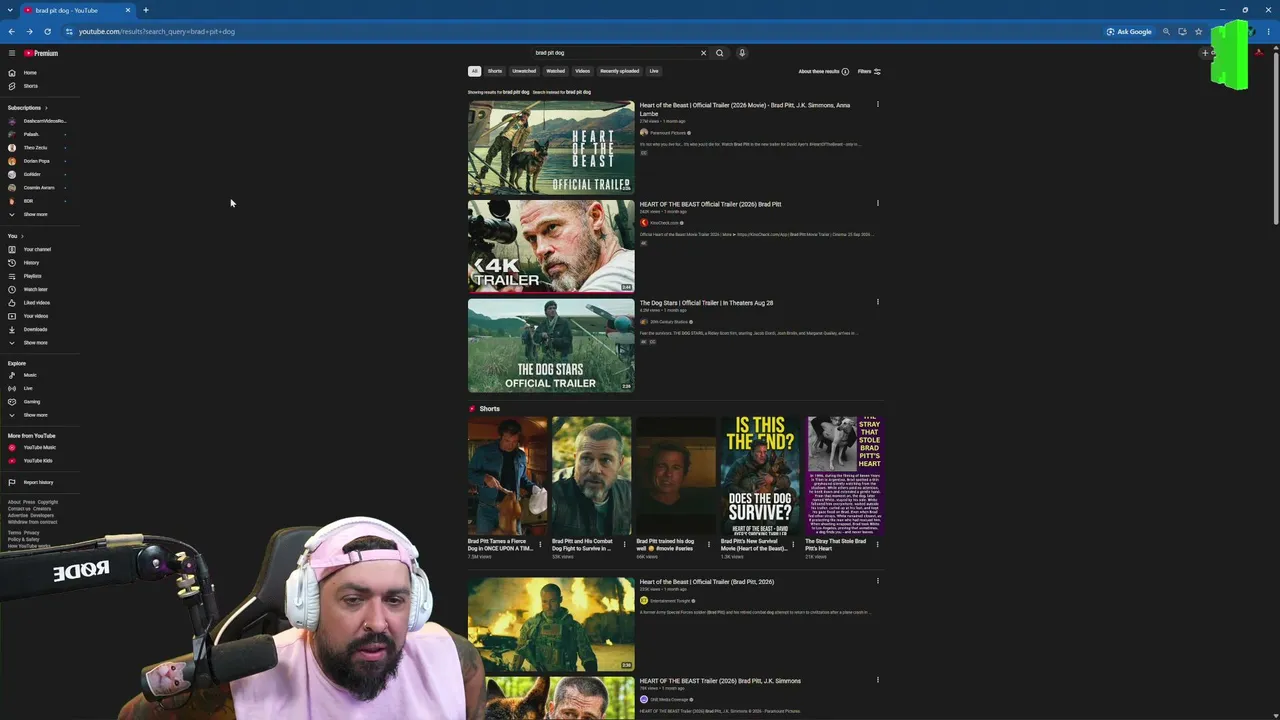
Task: Open Playlists in the sidebar
Action: 32,276
